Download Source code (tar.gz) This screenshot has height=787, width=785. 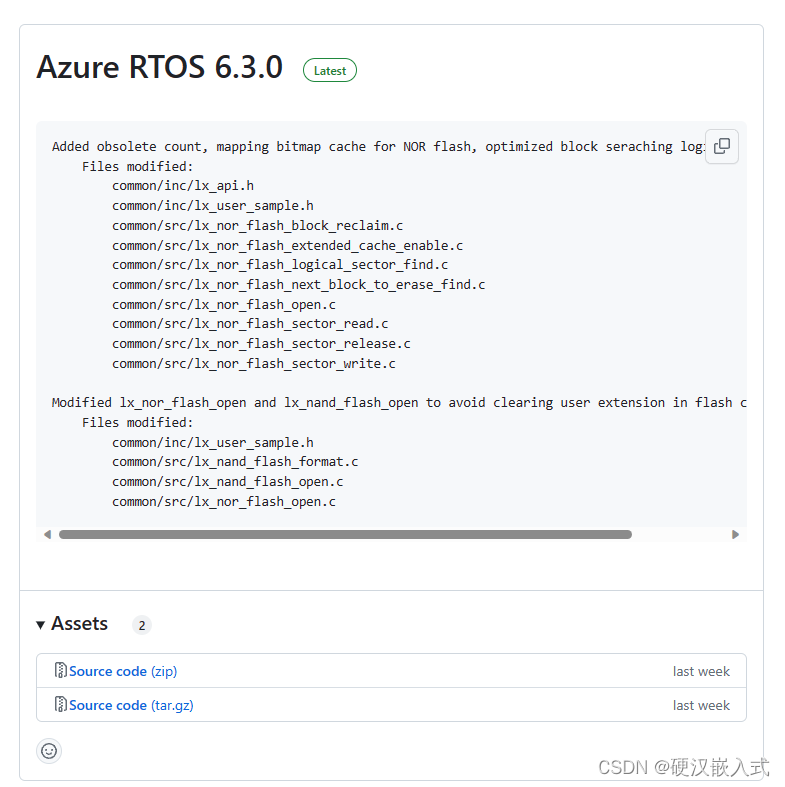[x=131, y=705]
